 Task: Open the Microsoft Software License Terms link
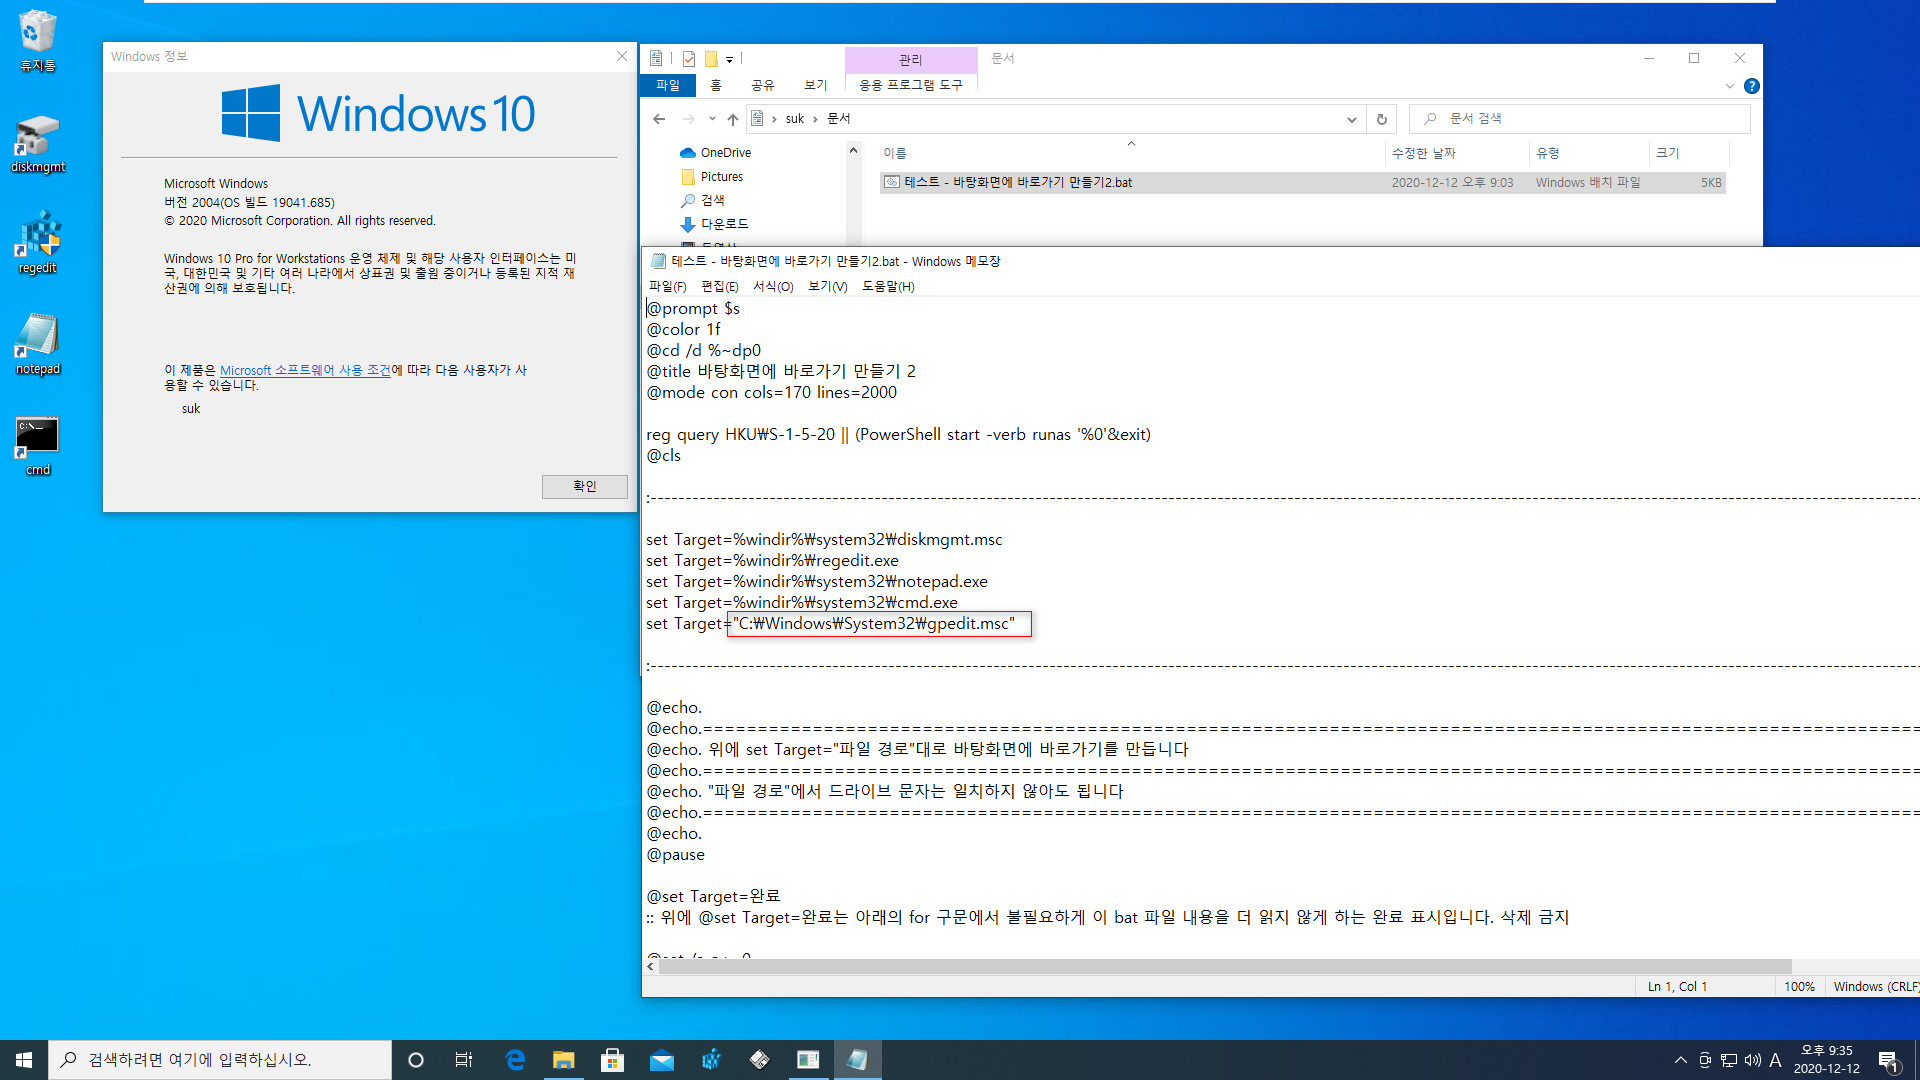tap(305, 370)
